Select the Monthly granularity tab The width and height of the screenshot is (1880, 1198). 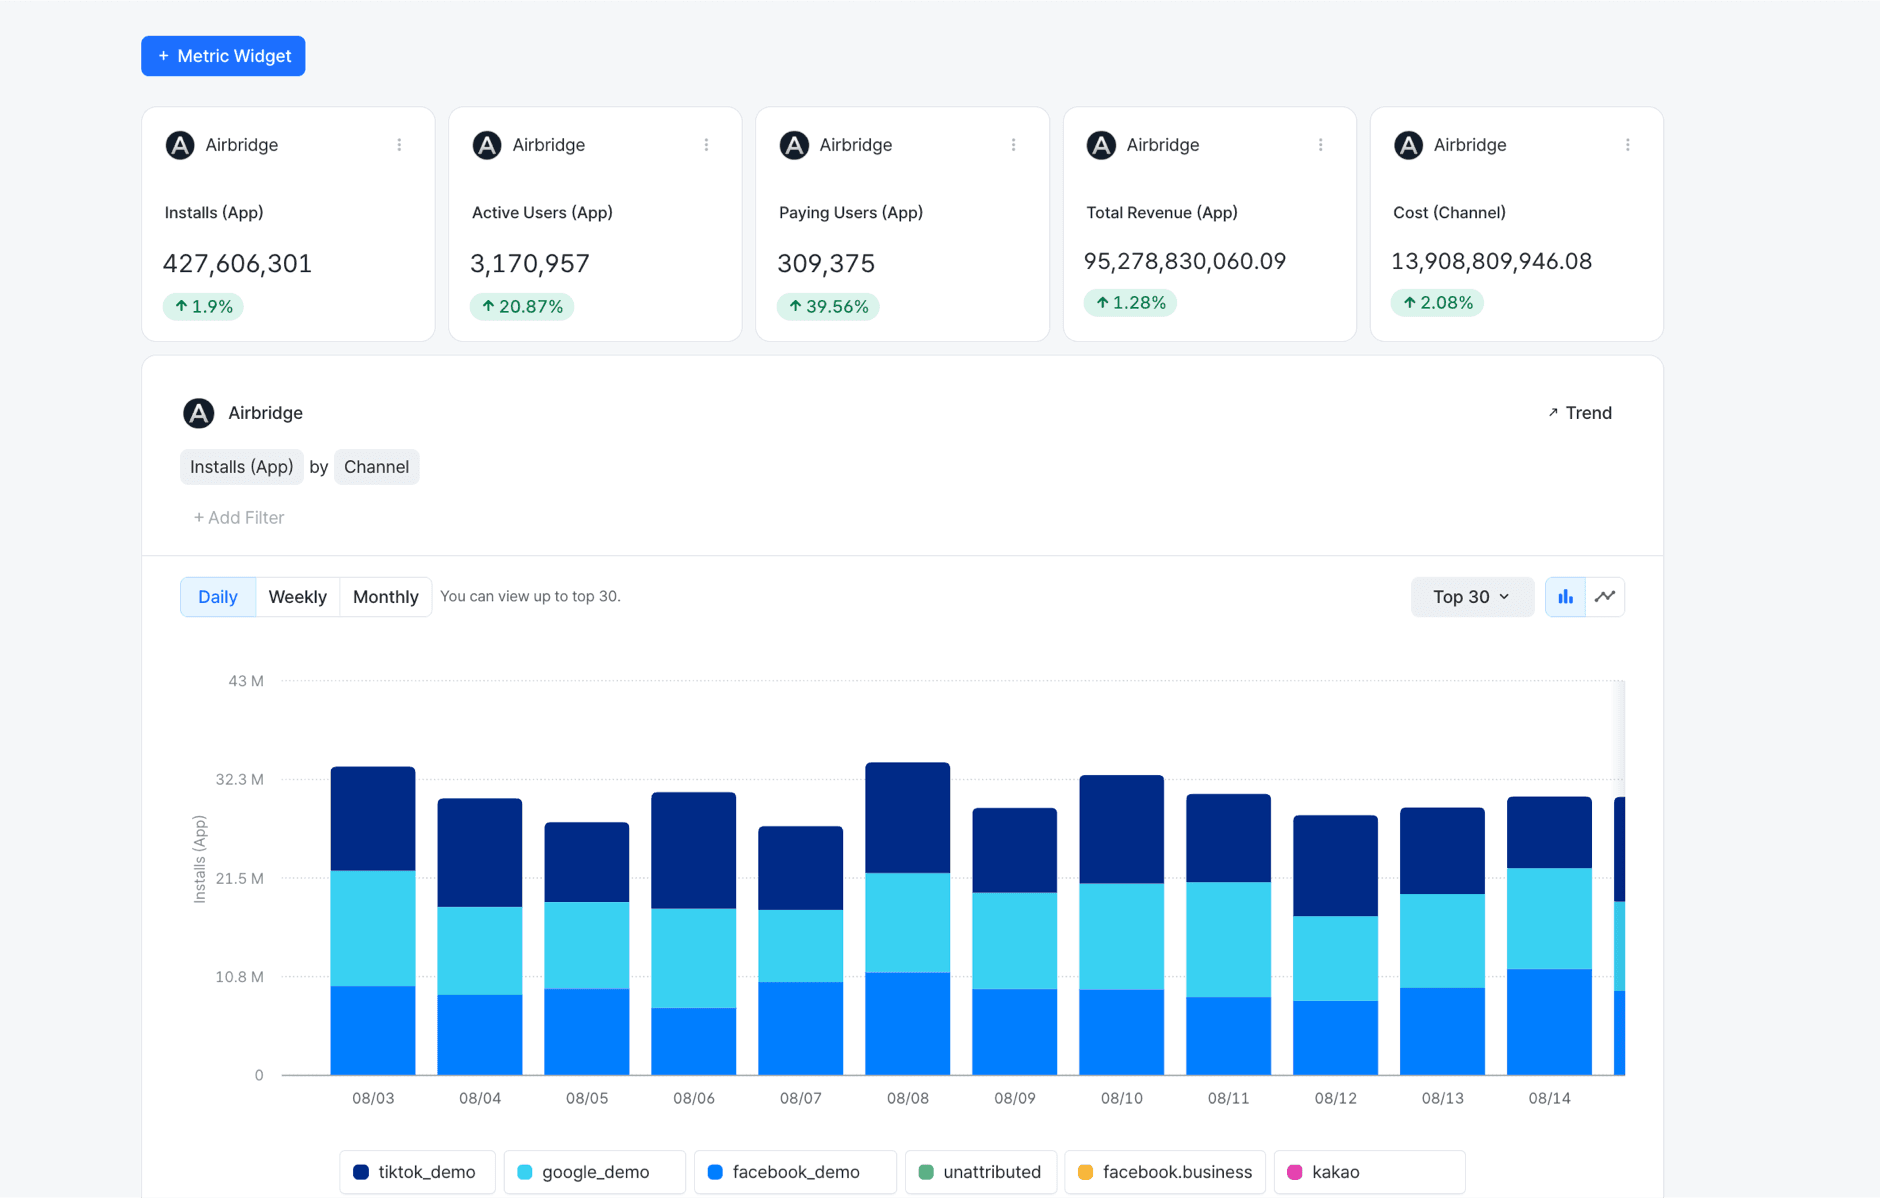(385, 597)
